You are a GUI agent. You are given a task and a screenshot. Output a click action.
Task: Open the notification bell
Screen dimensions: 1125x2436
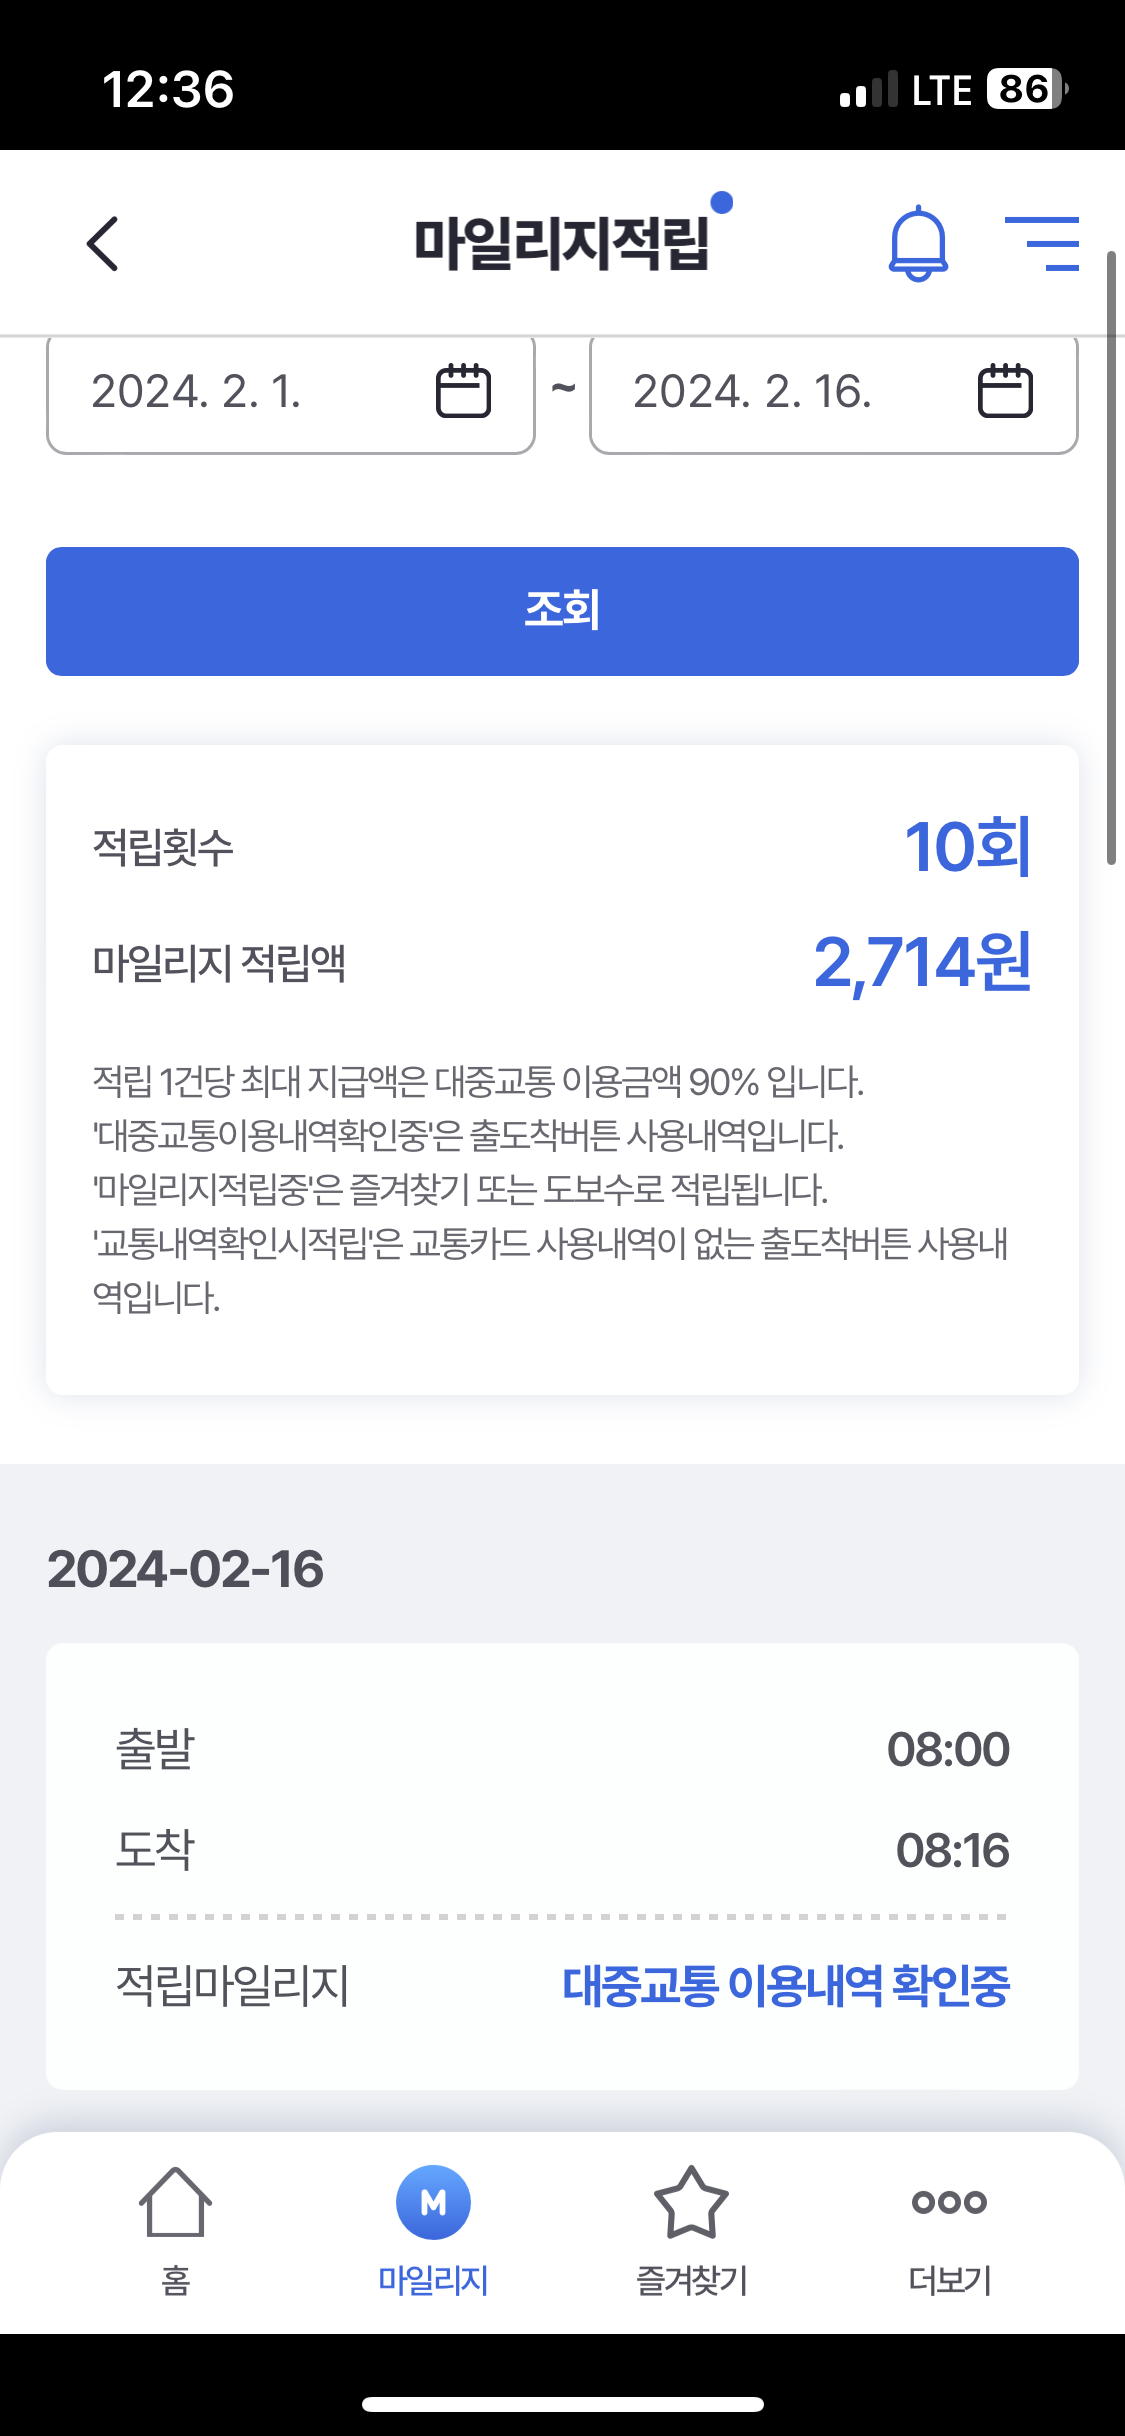918,244
